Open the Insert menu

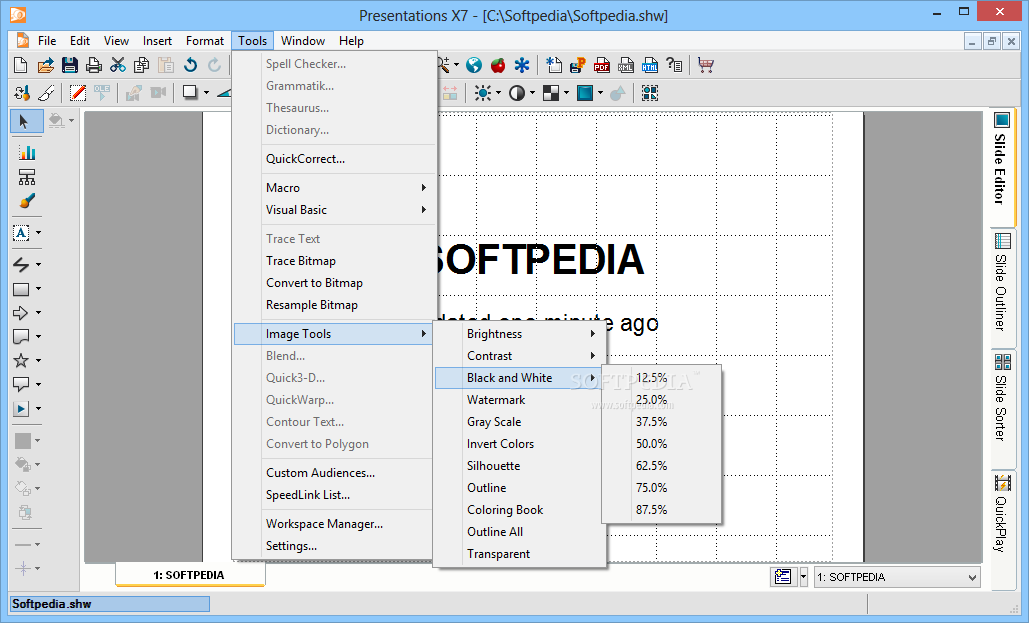(x=158, y=41)
